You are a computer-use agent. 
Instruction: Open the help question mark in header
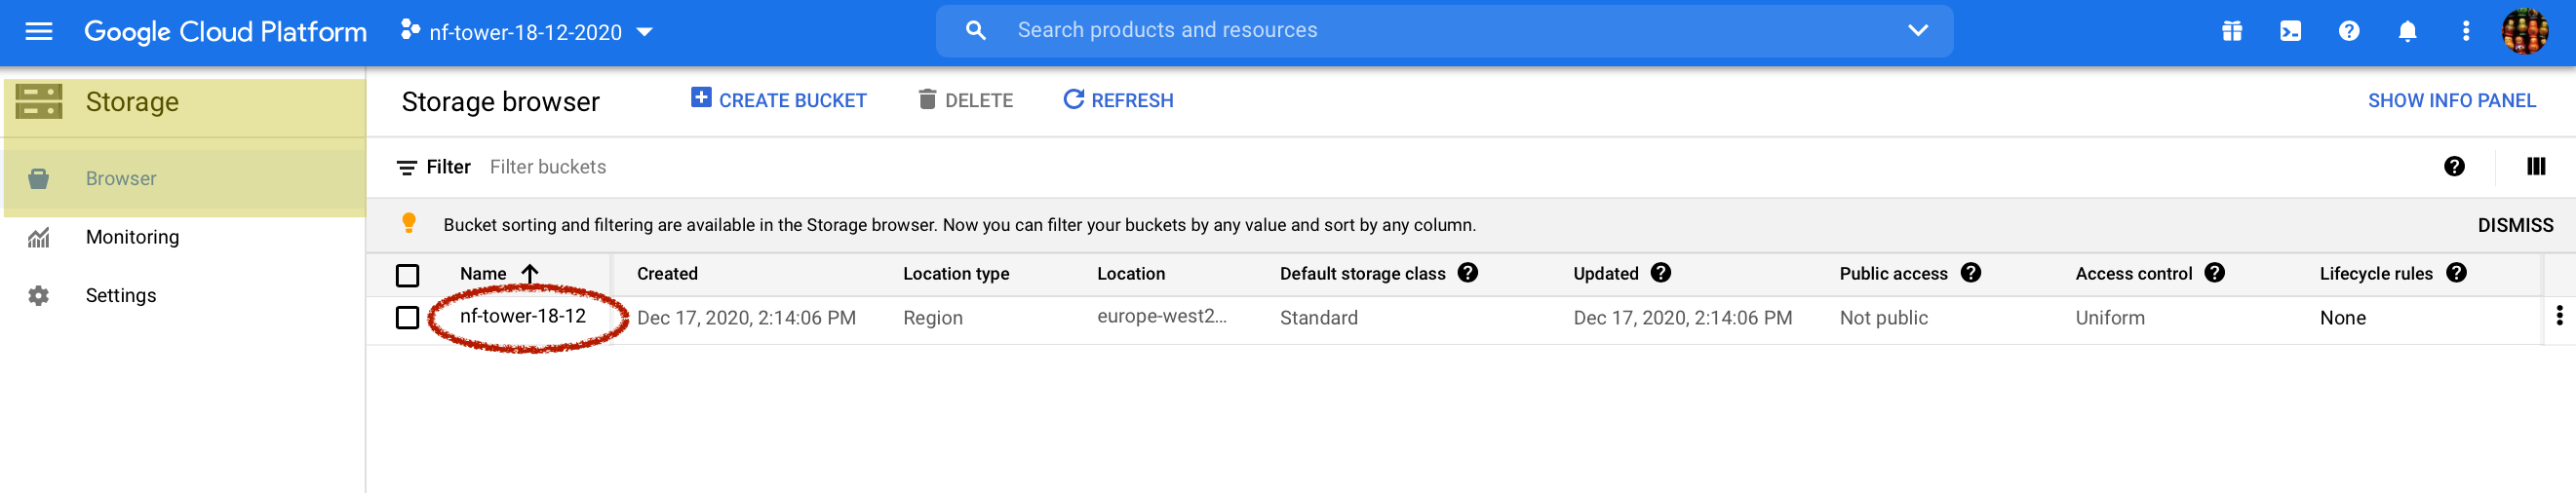point(2348,32)
